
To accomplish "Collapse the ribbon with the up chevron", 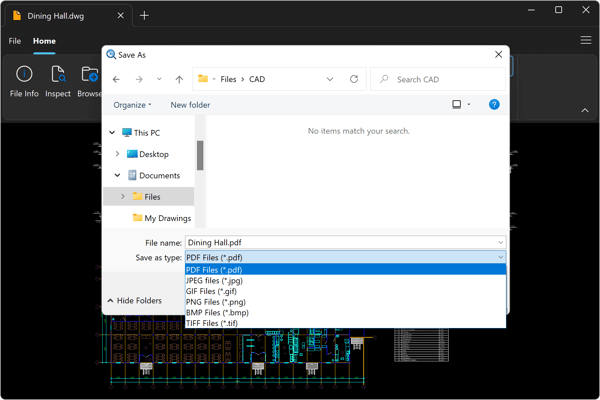I will (585, 110).
